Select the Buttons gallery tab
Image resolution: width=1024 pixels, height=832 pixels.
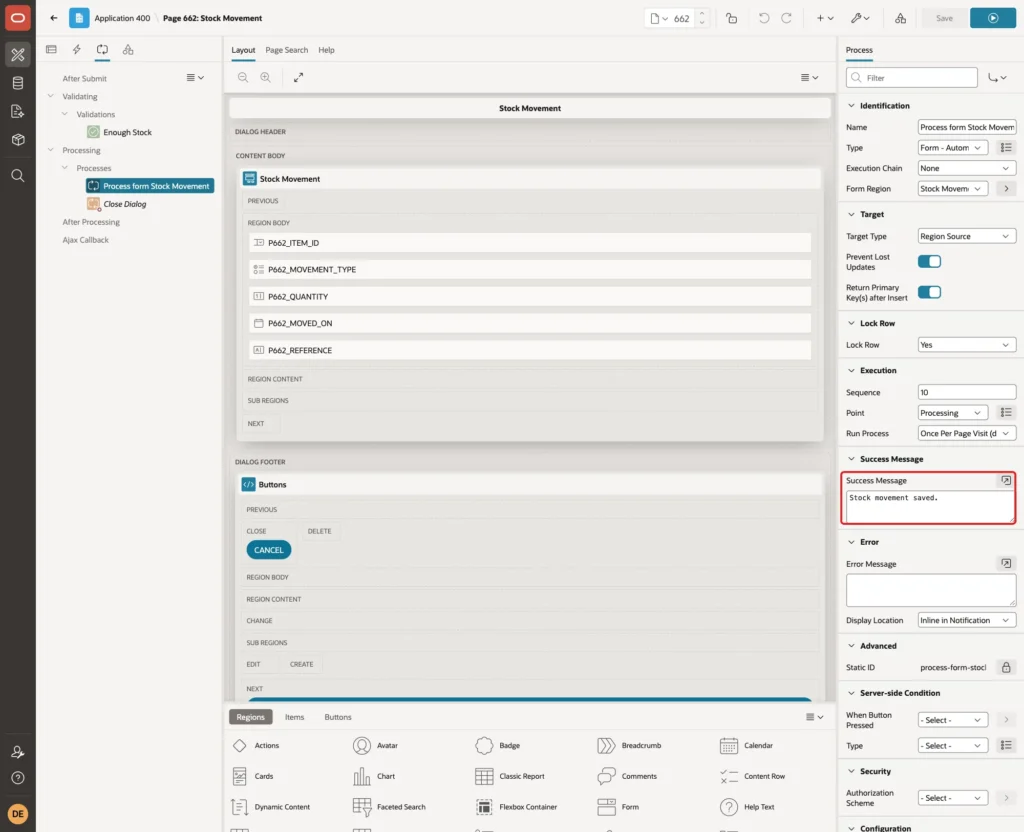[338, 717]
